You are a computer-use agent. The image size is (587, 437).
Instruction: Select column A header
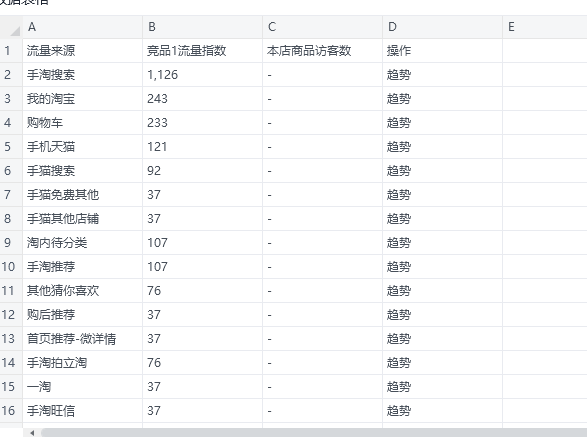83,27
